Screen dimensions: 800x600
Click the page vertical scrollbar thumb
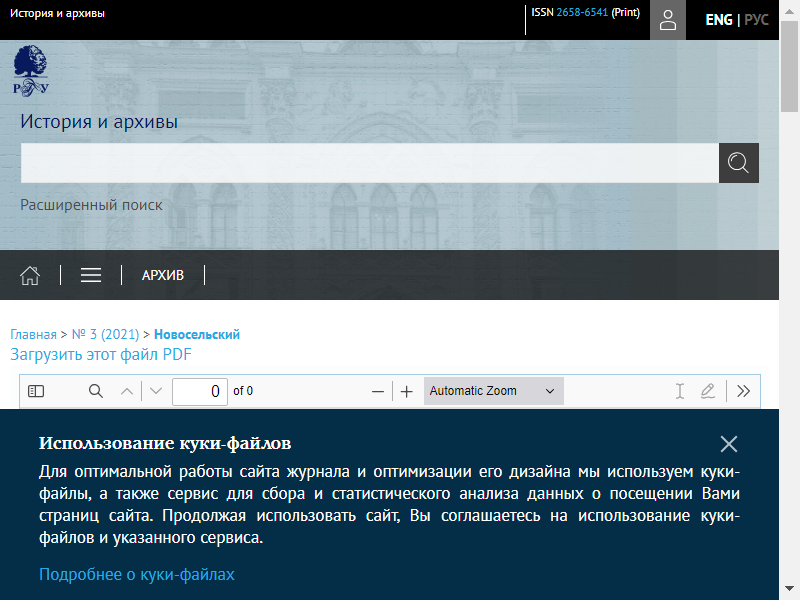point(789,65)
